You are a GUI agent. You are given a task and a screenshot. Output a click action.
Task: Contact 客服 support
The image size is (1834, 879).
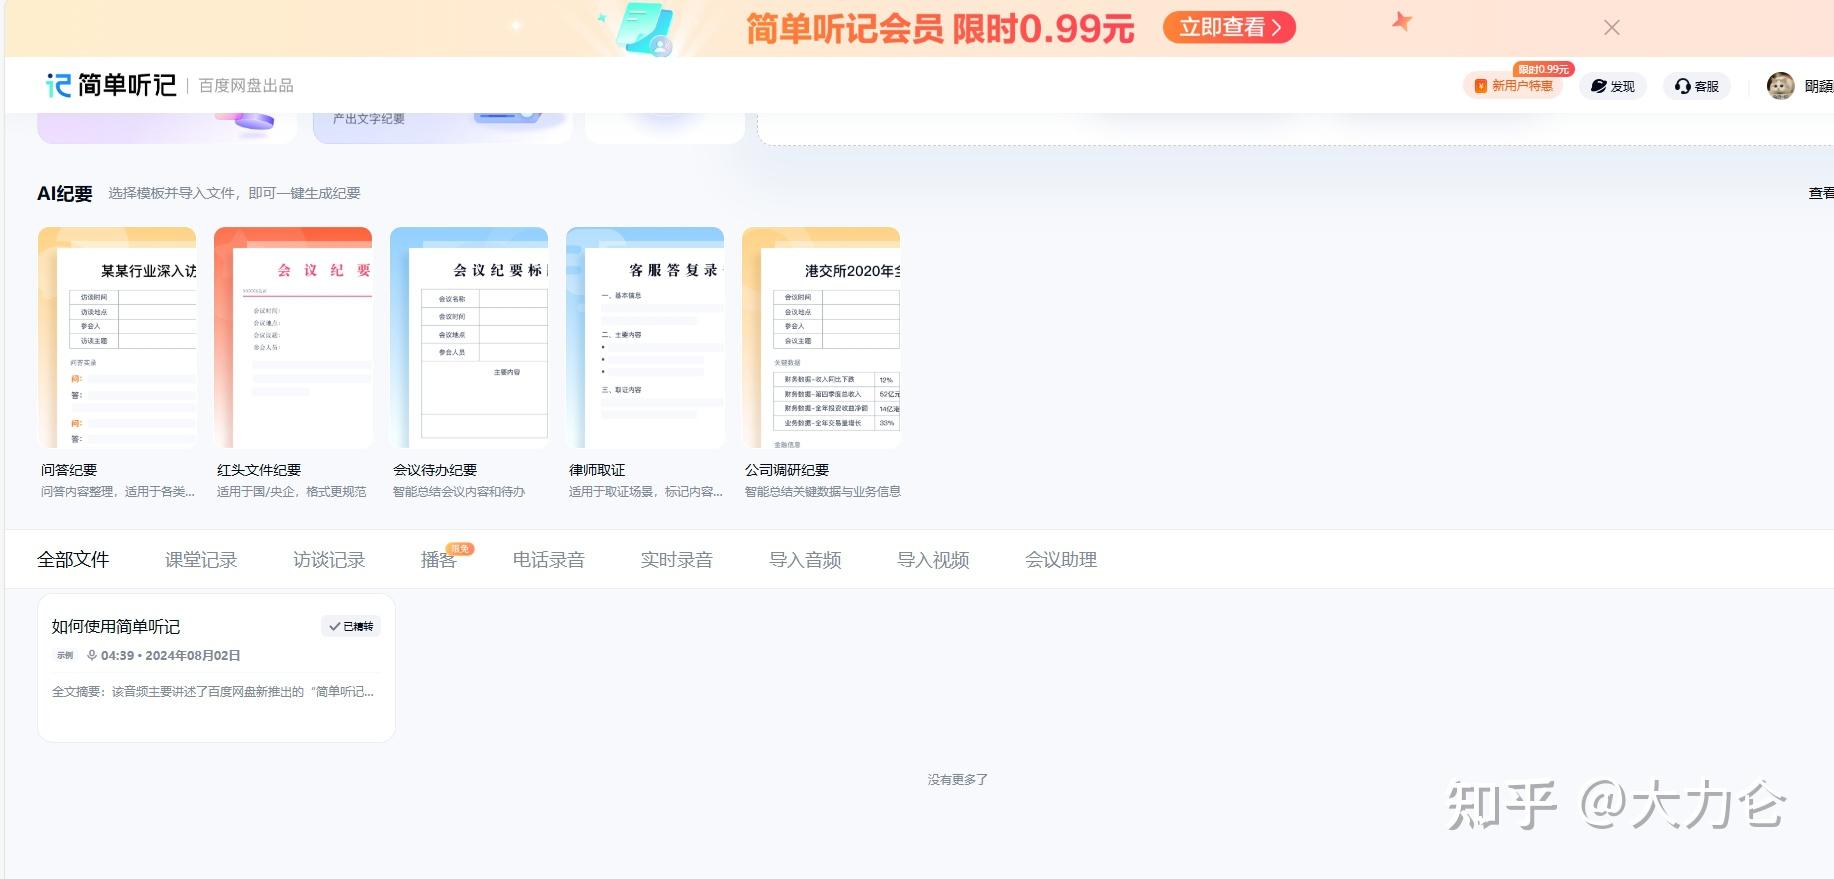(1697, 86)
